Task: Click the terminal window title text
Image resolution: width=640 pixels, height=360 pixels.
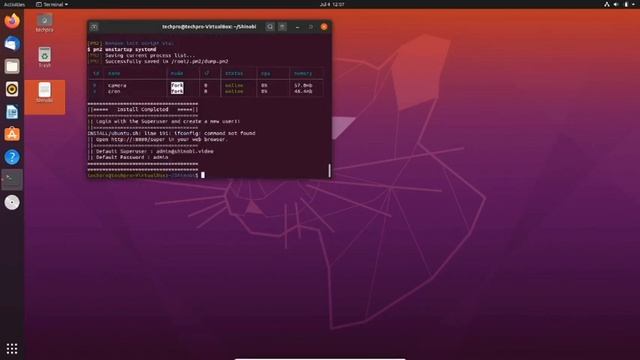Action: pos(209,27)
